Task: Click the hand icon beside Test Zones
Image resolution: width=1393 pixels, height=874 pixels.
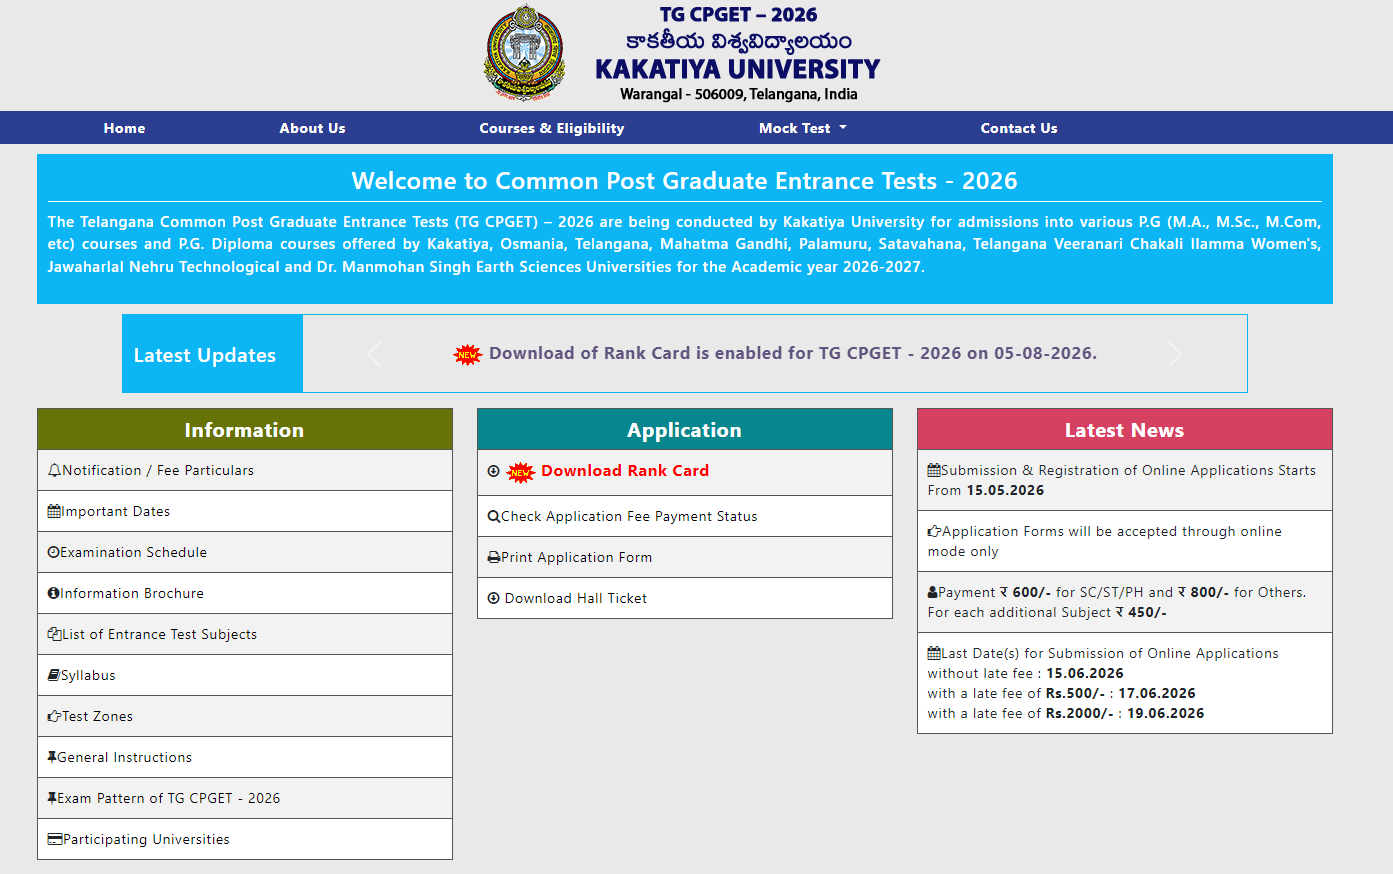Action: pyautogui.click(x=54, y=716)
